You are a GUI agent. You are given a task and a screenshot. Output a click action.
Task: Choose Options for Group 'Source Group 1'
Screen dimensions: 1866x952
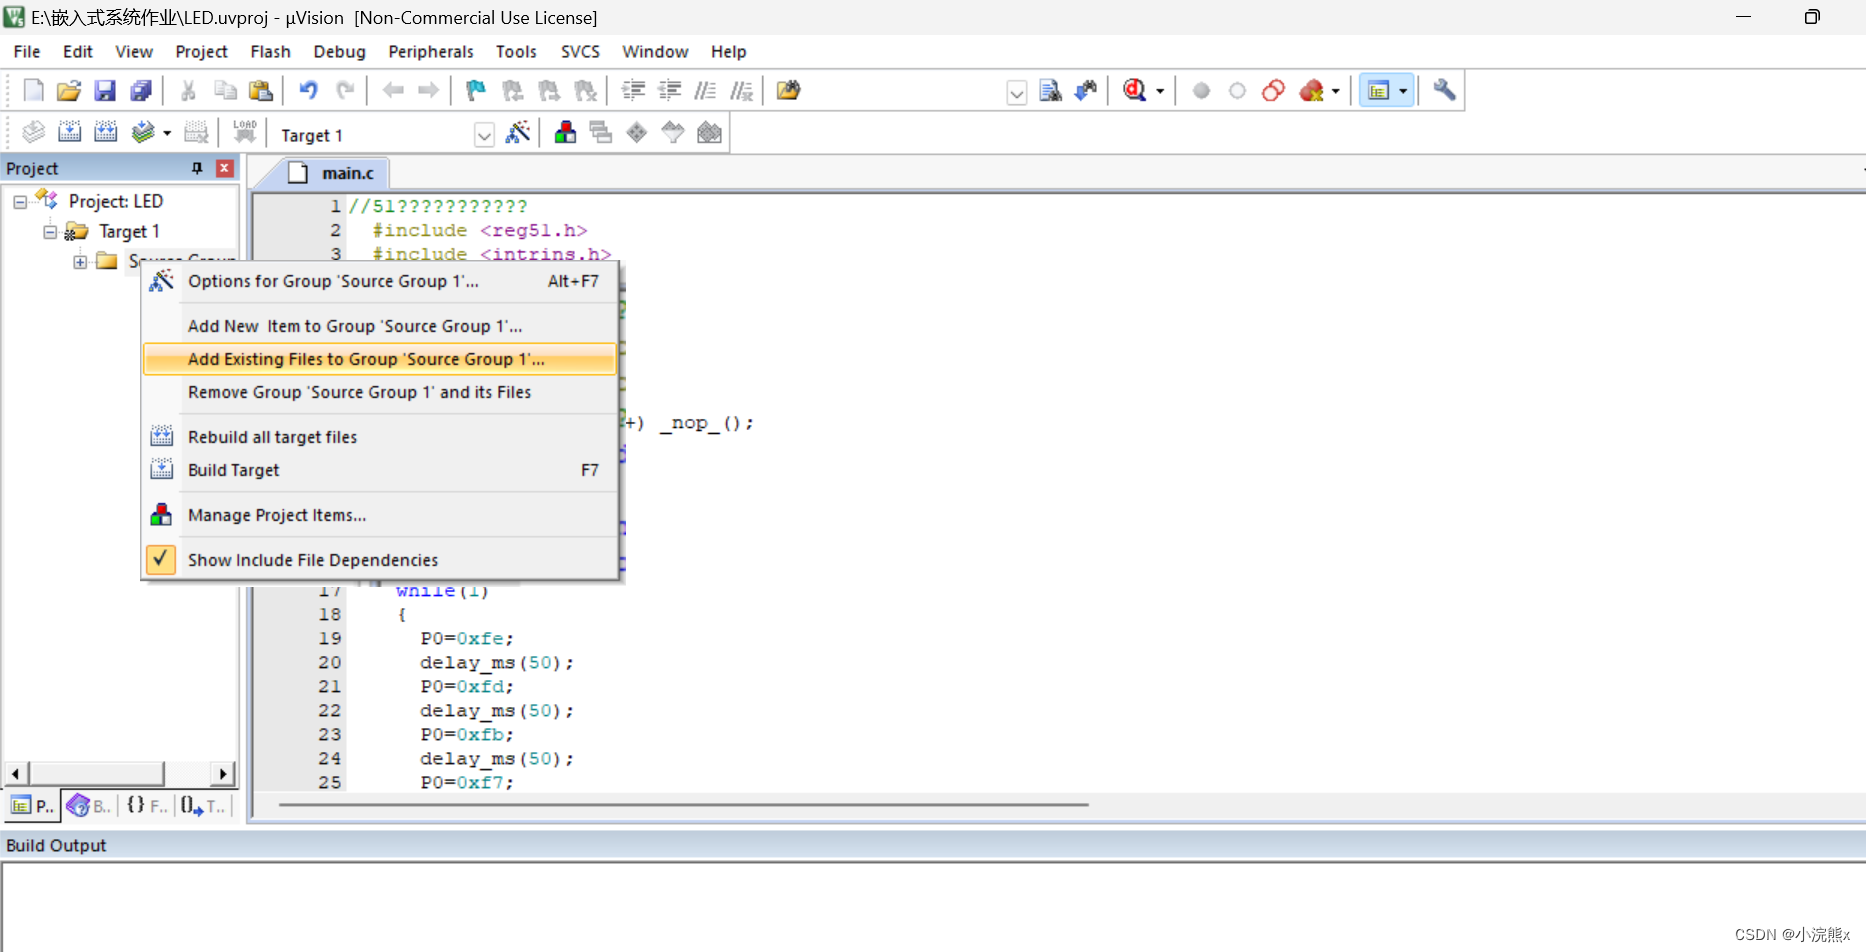[x=380, y=281]
